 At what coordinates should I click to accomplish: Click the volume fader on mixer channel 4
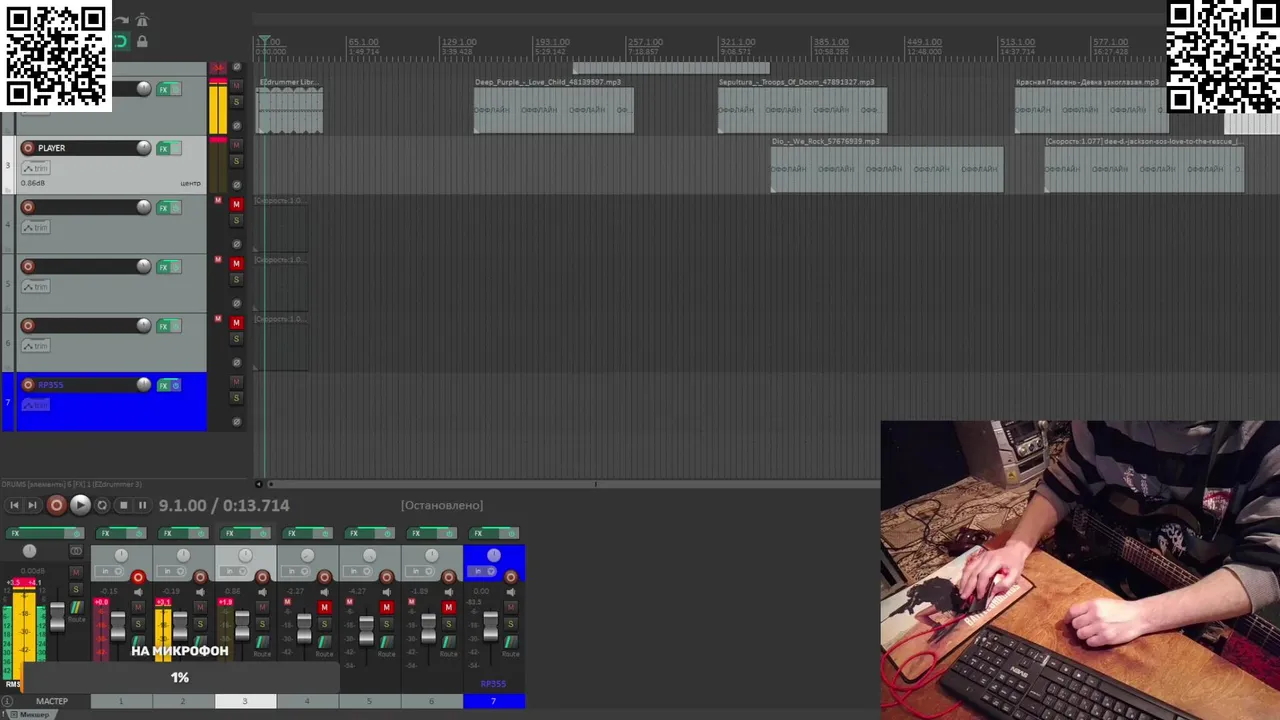(304, 628)
